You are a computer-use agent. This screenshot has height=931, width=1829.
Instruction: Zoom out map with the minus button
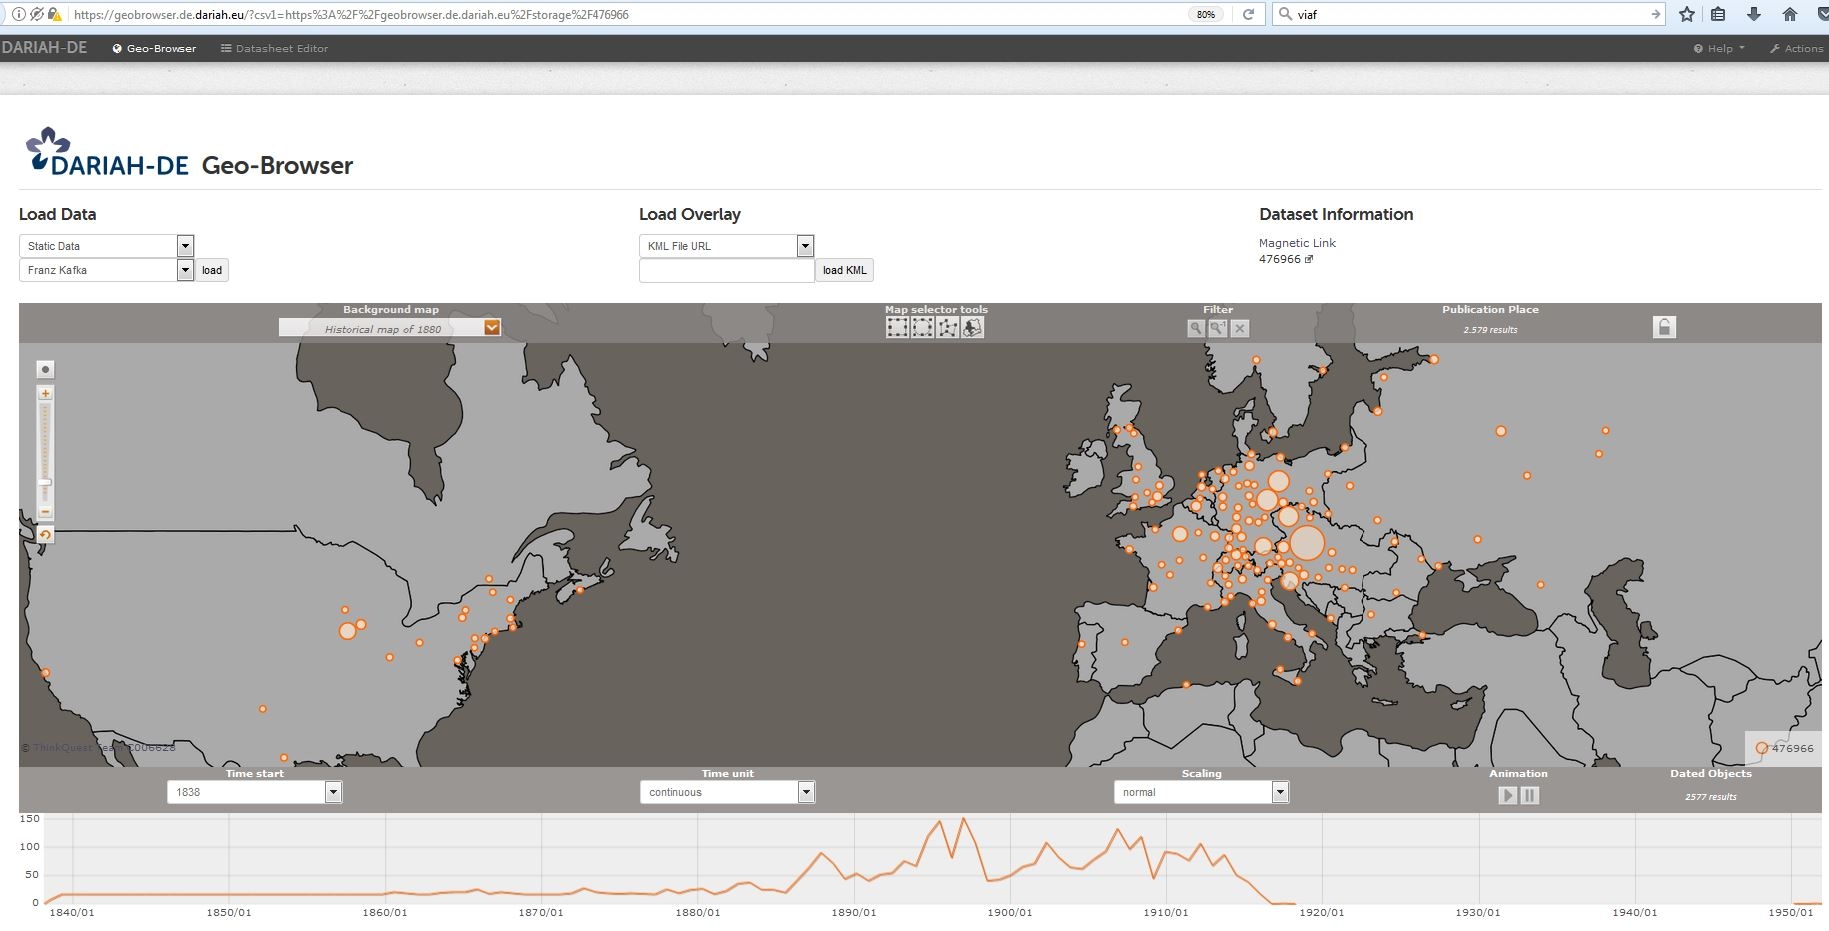(x=45, y=512)
